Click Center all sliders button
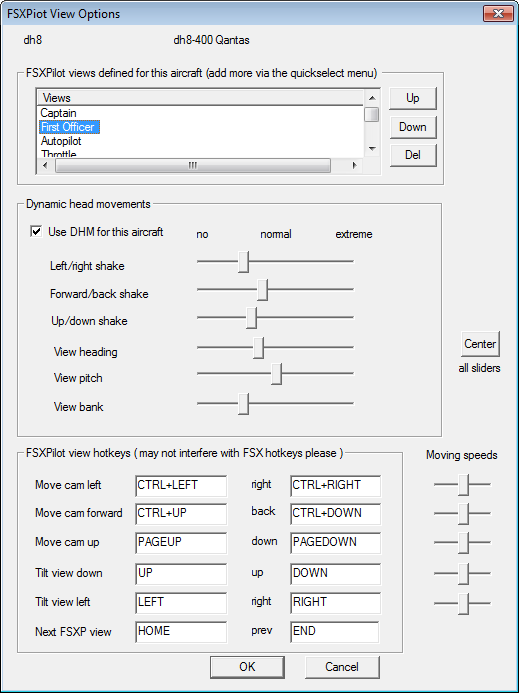 pos(480,344)
